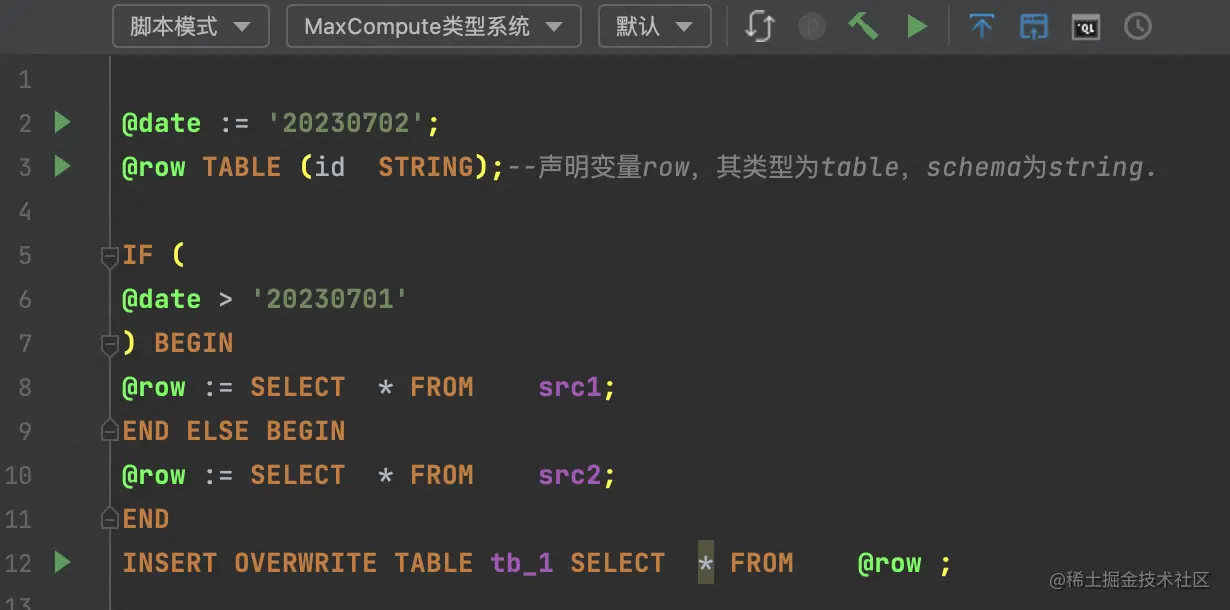Open the 脚本模式 mode dropdown
1230x610 pixels.
(x=190, y=26)
